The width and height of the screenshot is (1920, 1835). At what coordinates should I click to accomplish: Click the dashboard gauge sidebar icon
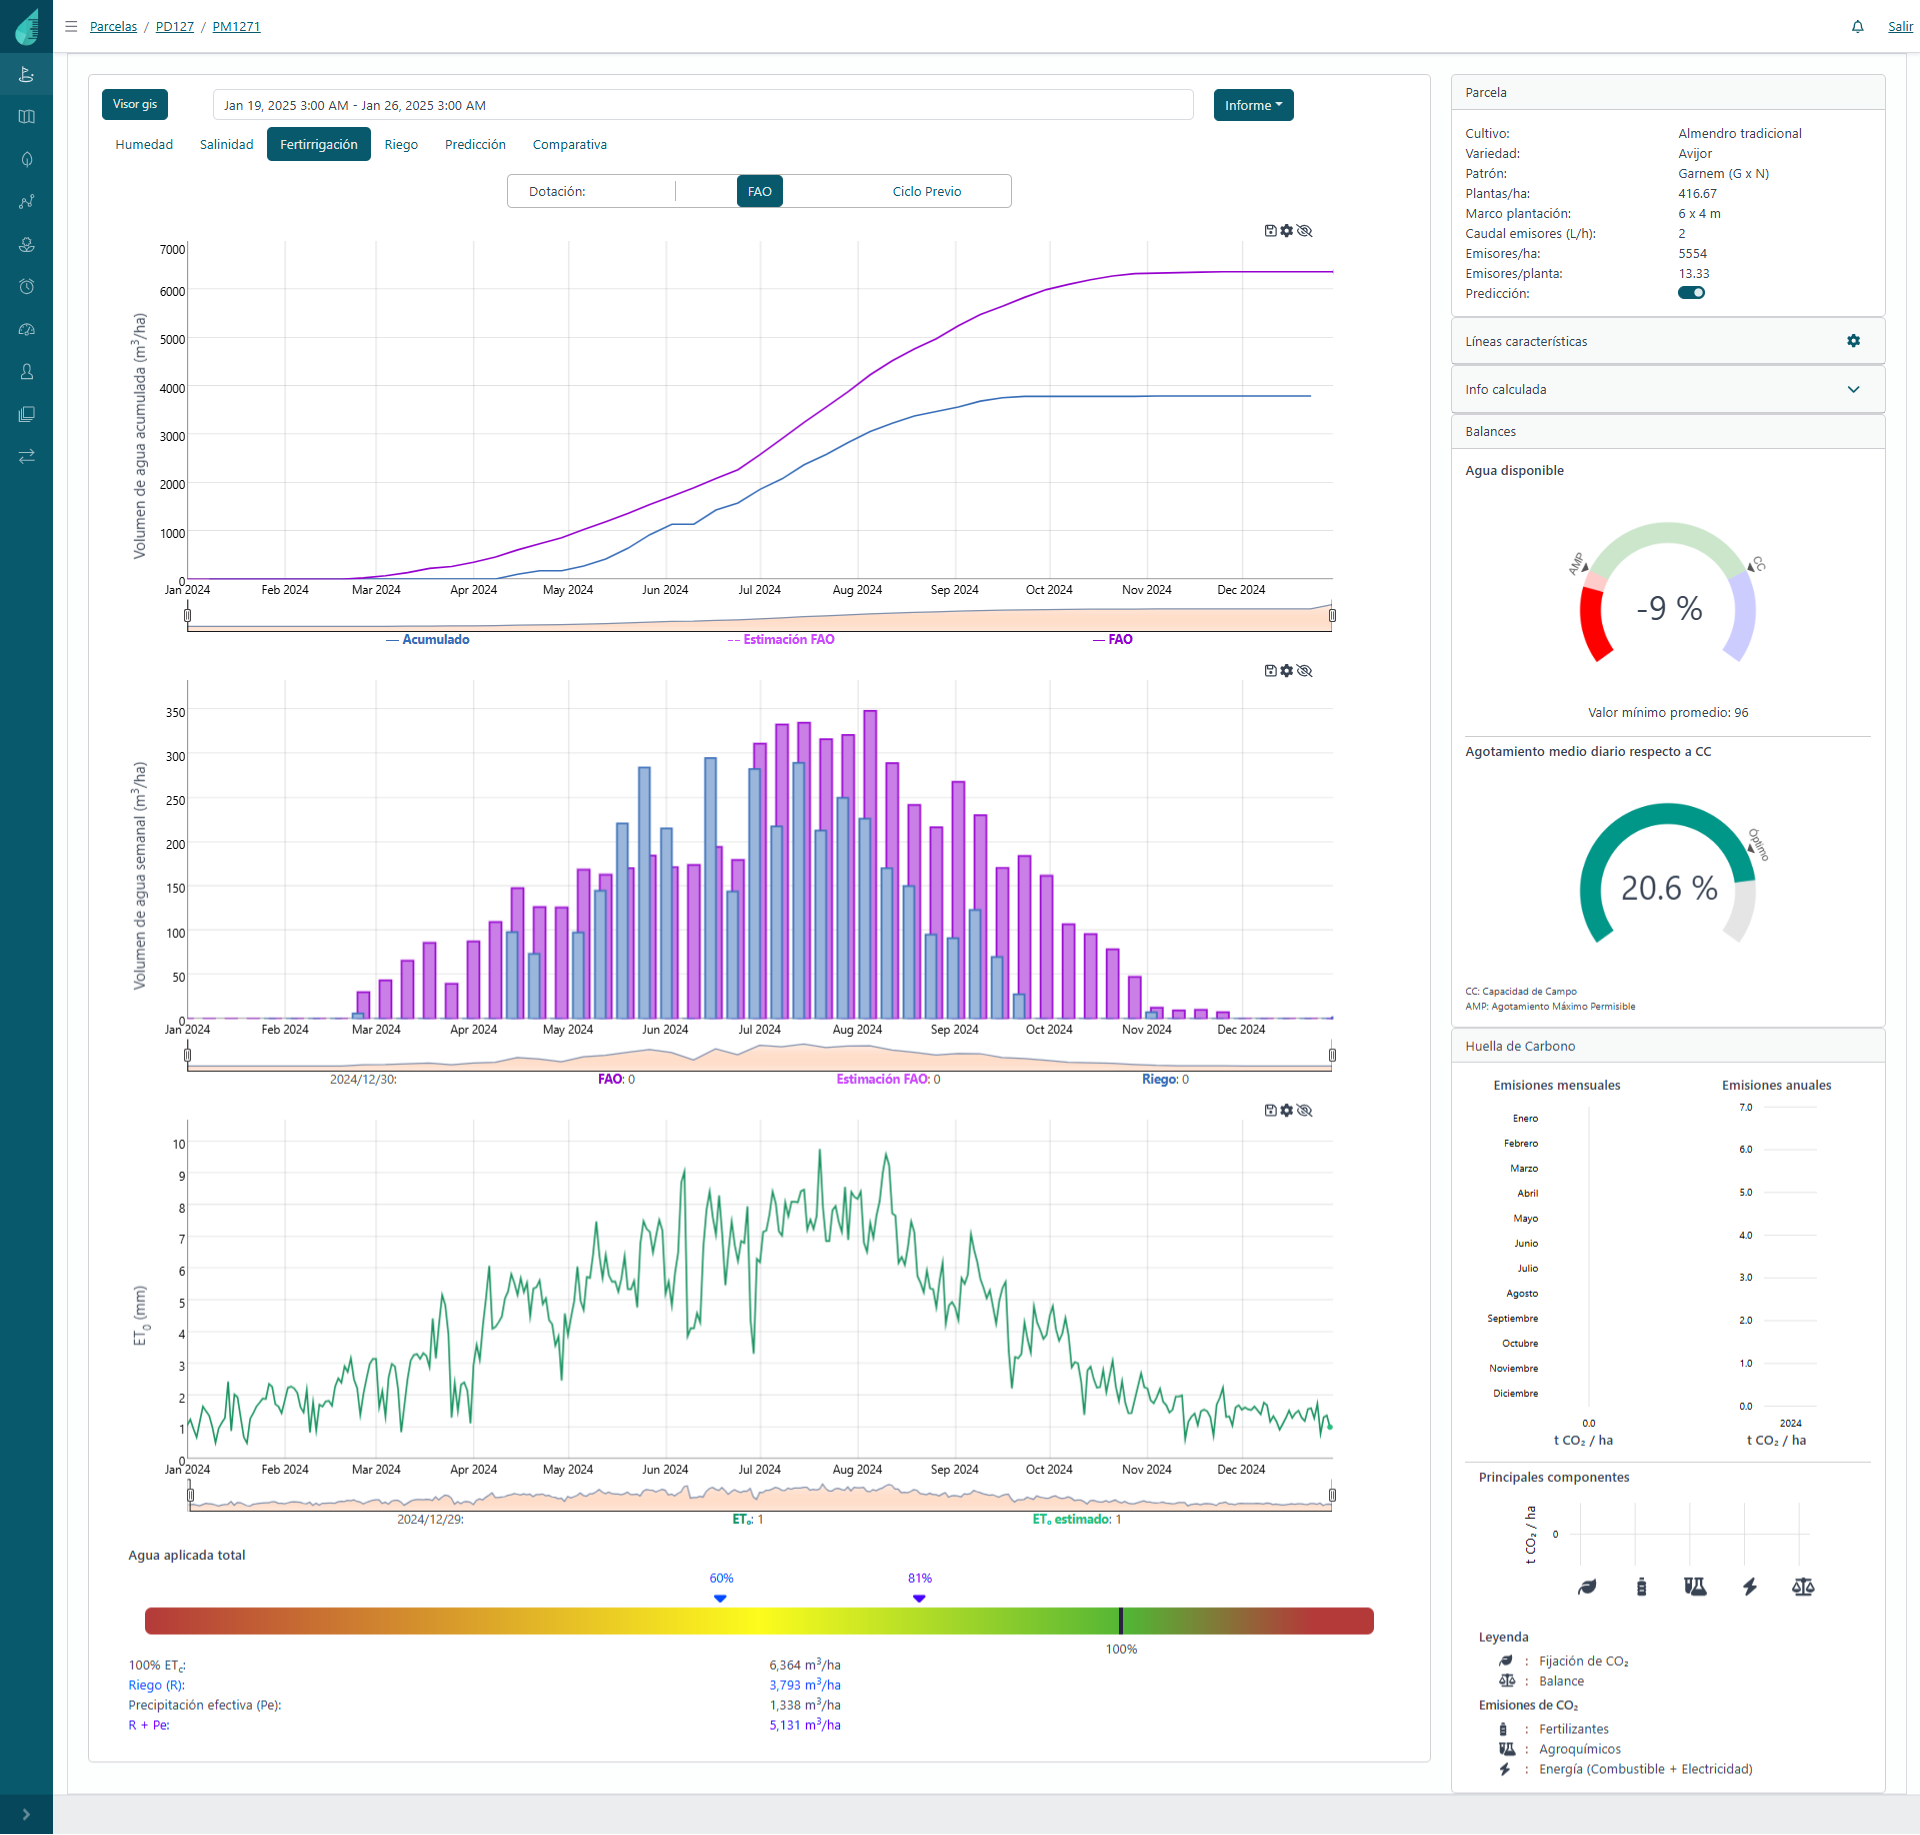click(x=27, y=329)
